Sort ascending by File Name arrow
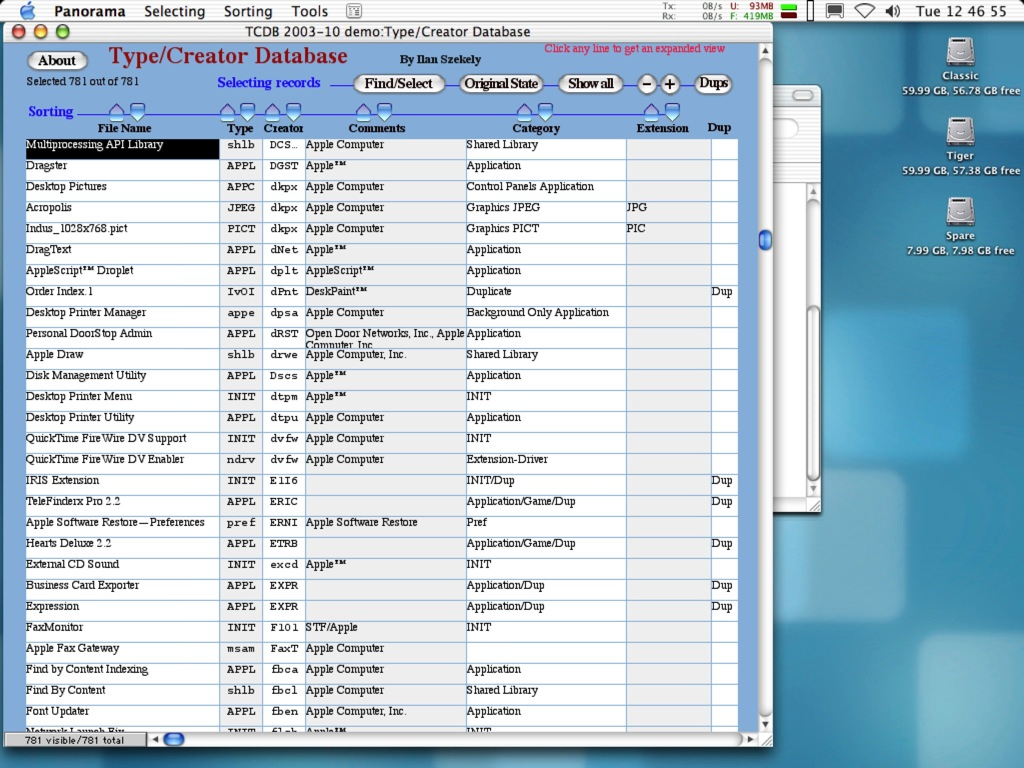The width and height of the screenshot is (1024, 768). click(x=116, y=111)
